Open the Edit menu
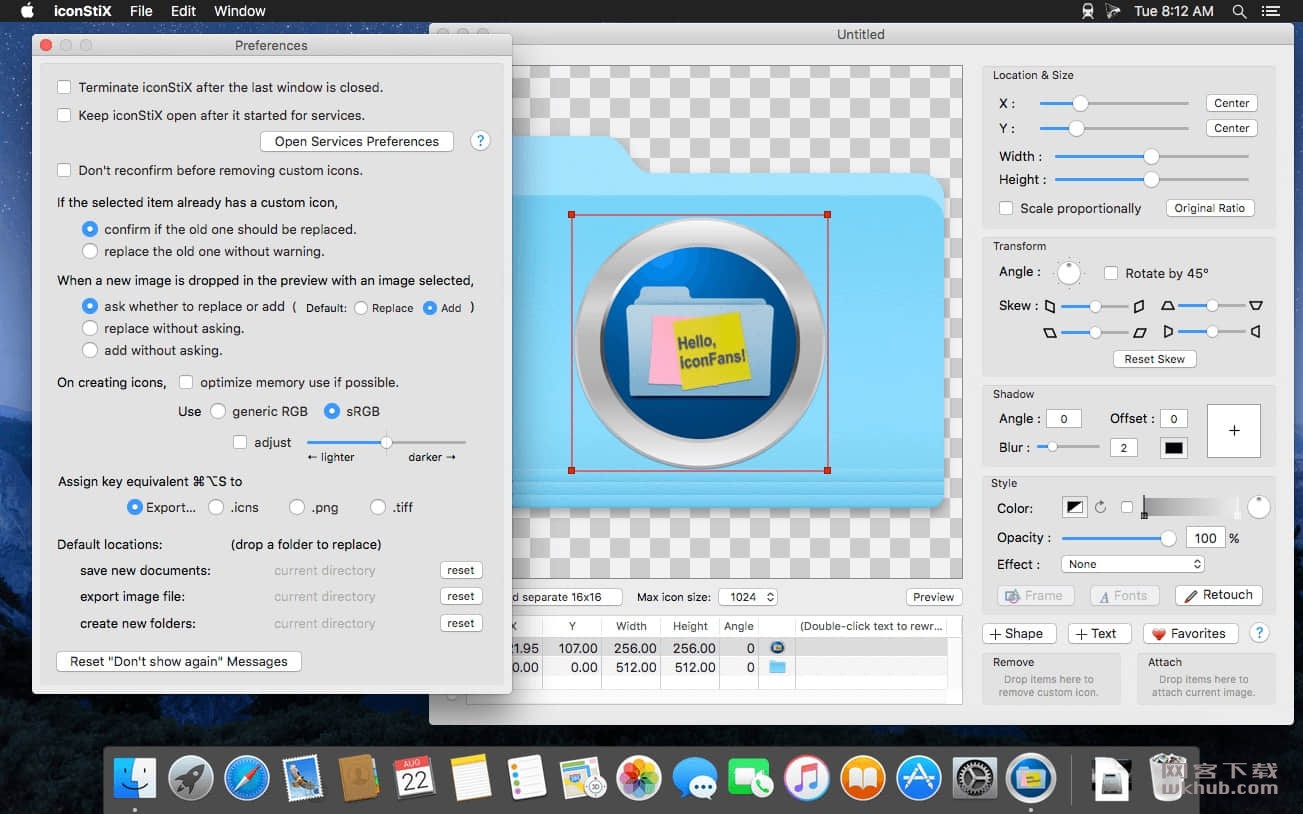The height and width of the screenshot is (814, 1303). (183, 11)
